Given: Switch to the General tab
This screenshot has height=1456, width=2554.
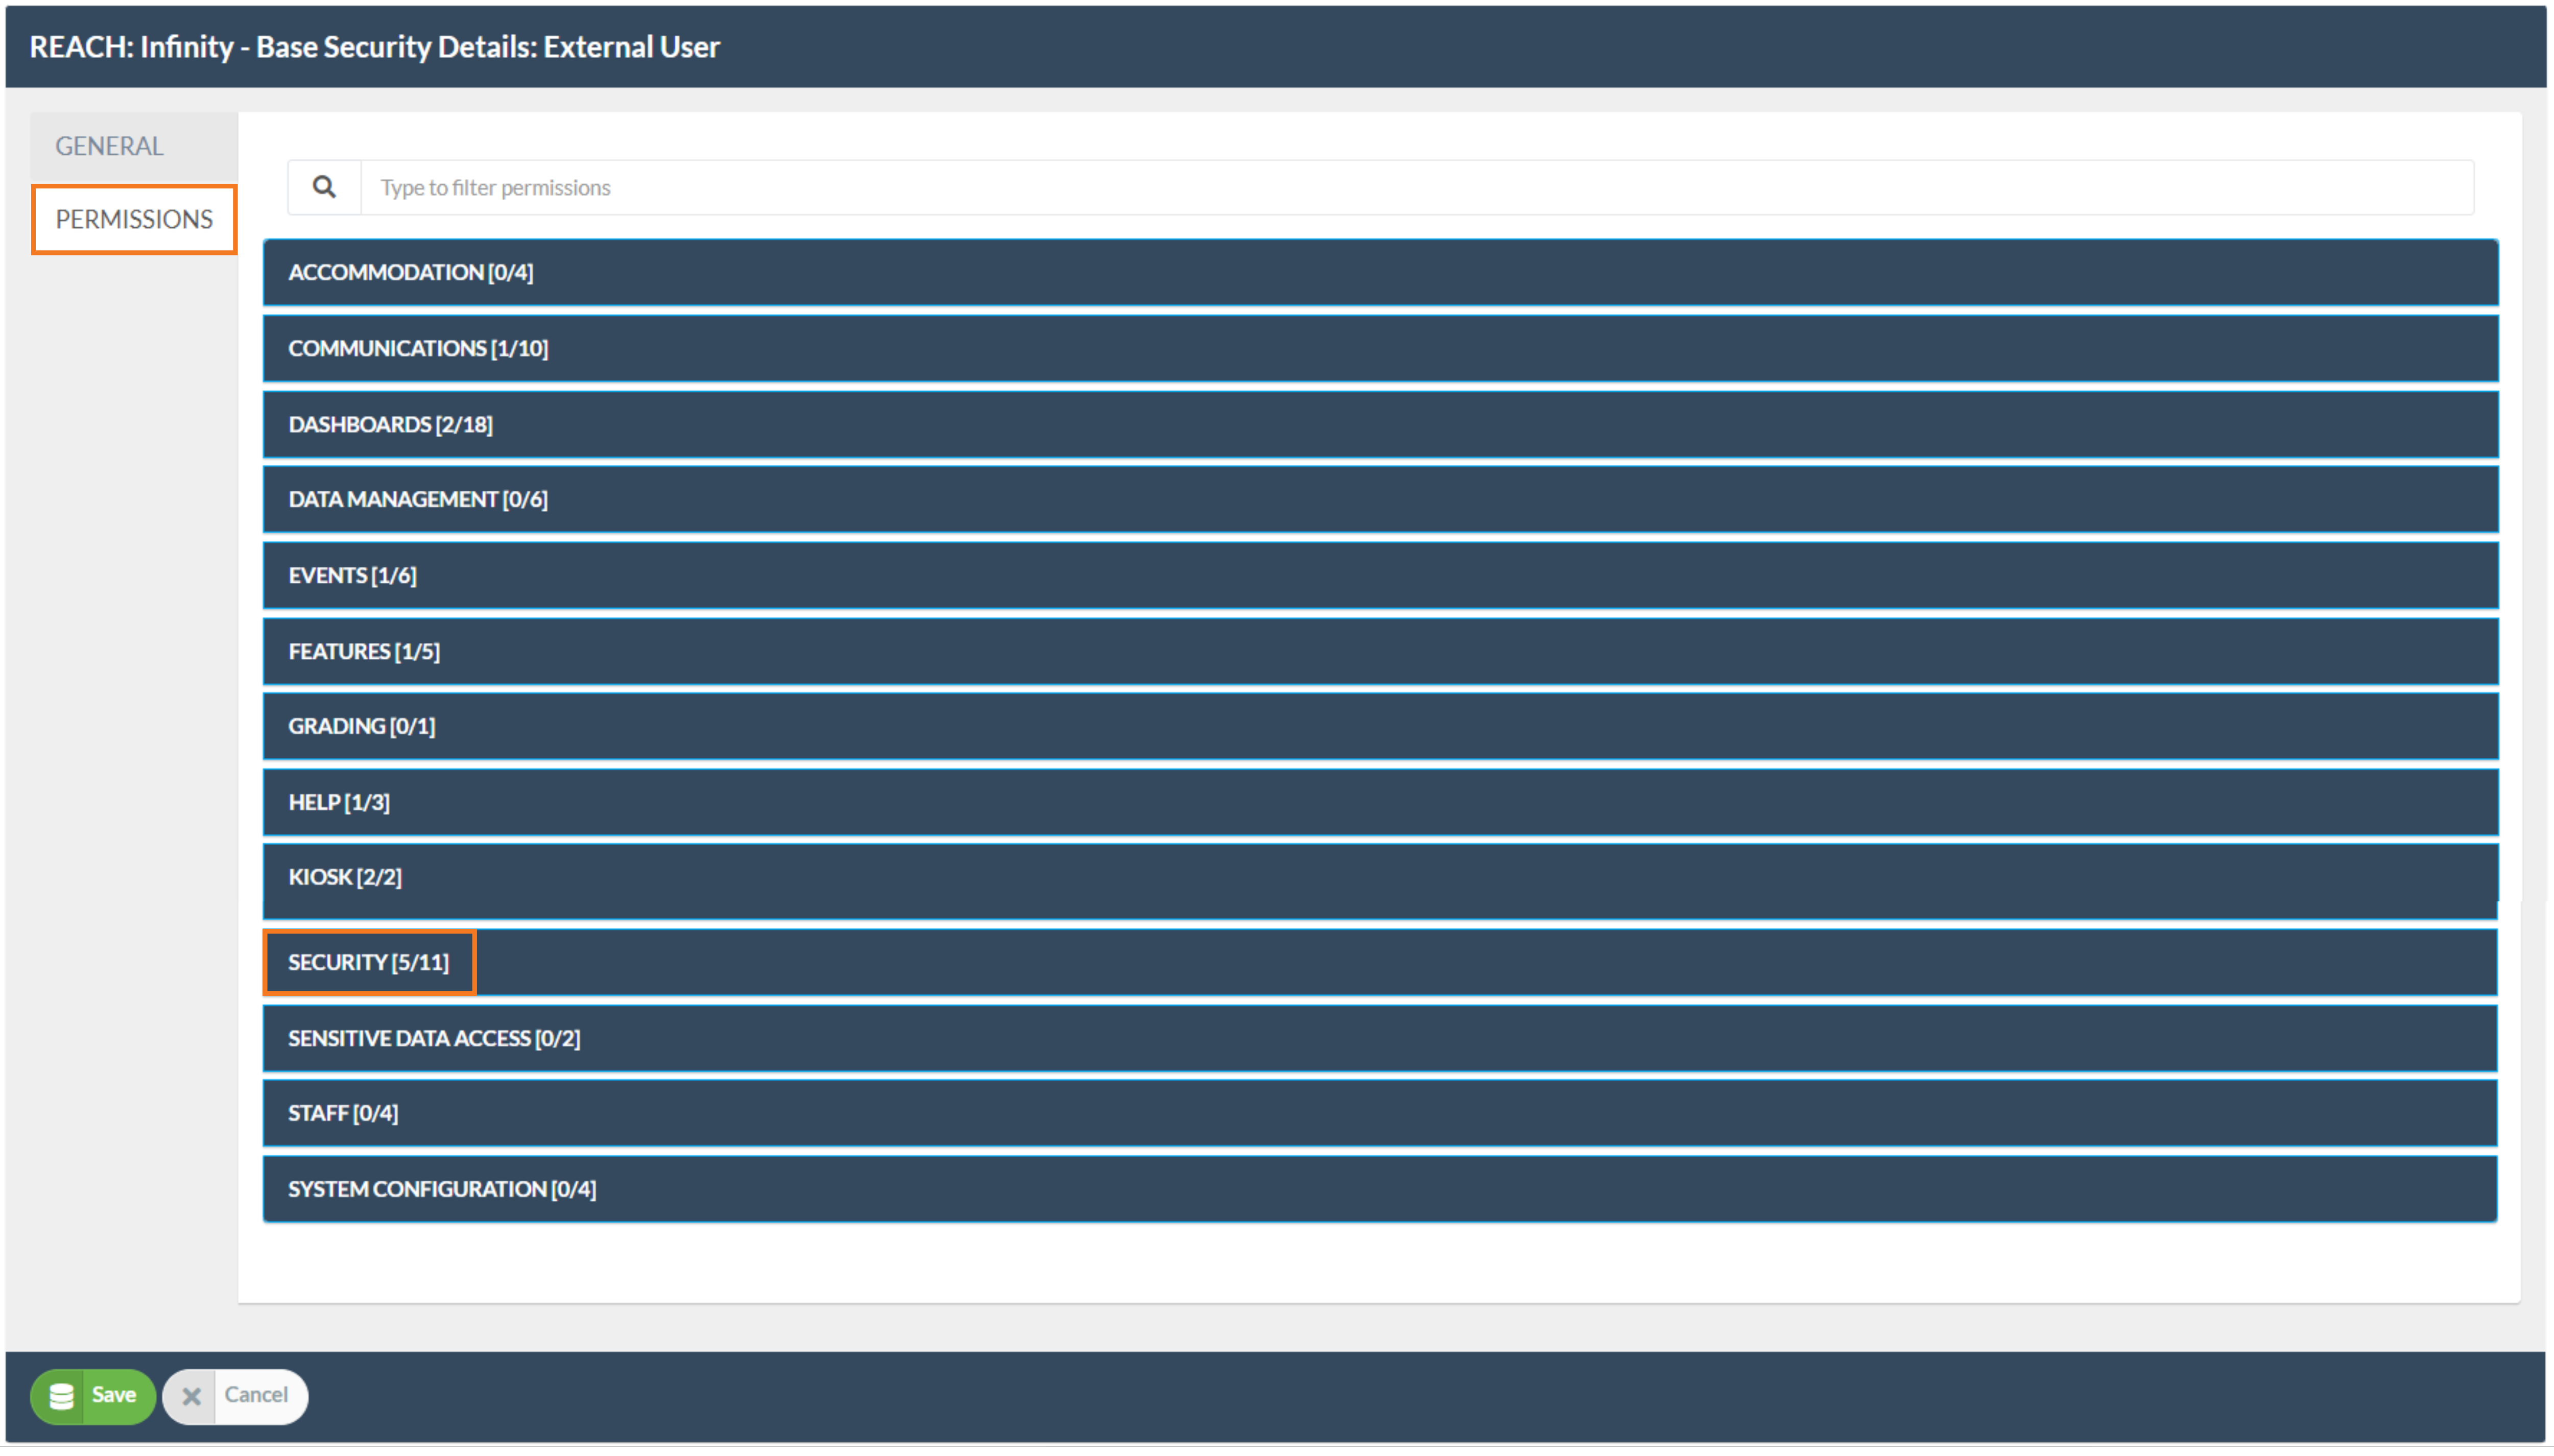Looking at the screenshot, I should [109, 146].
